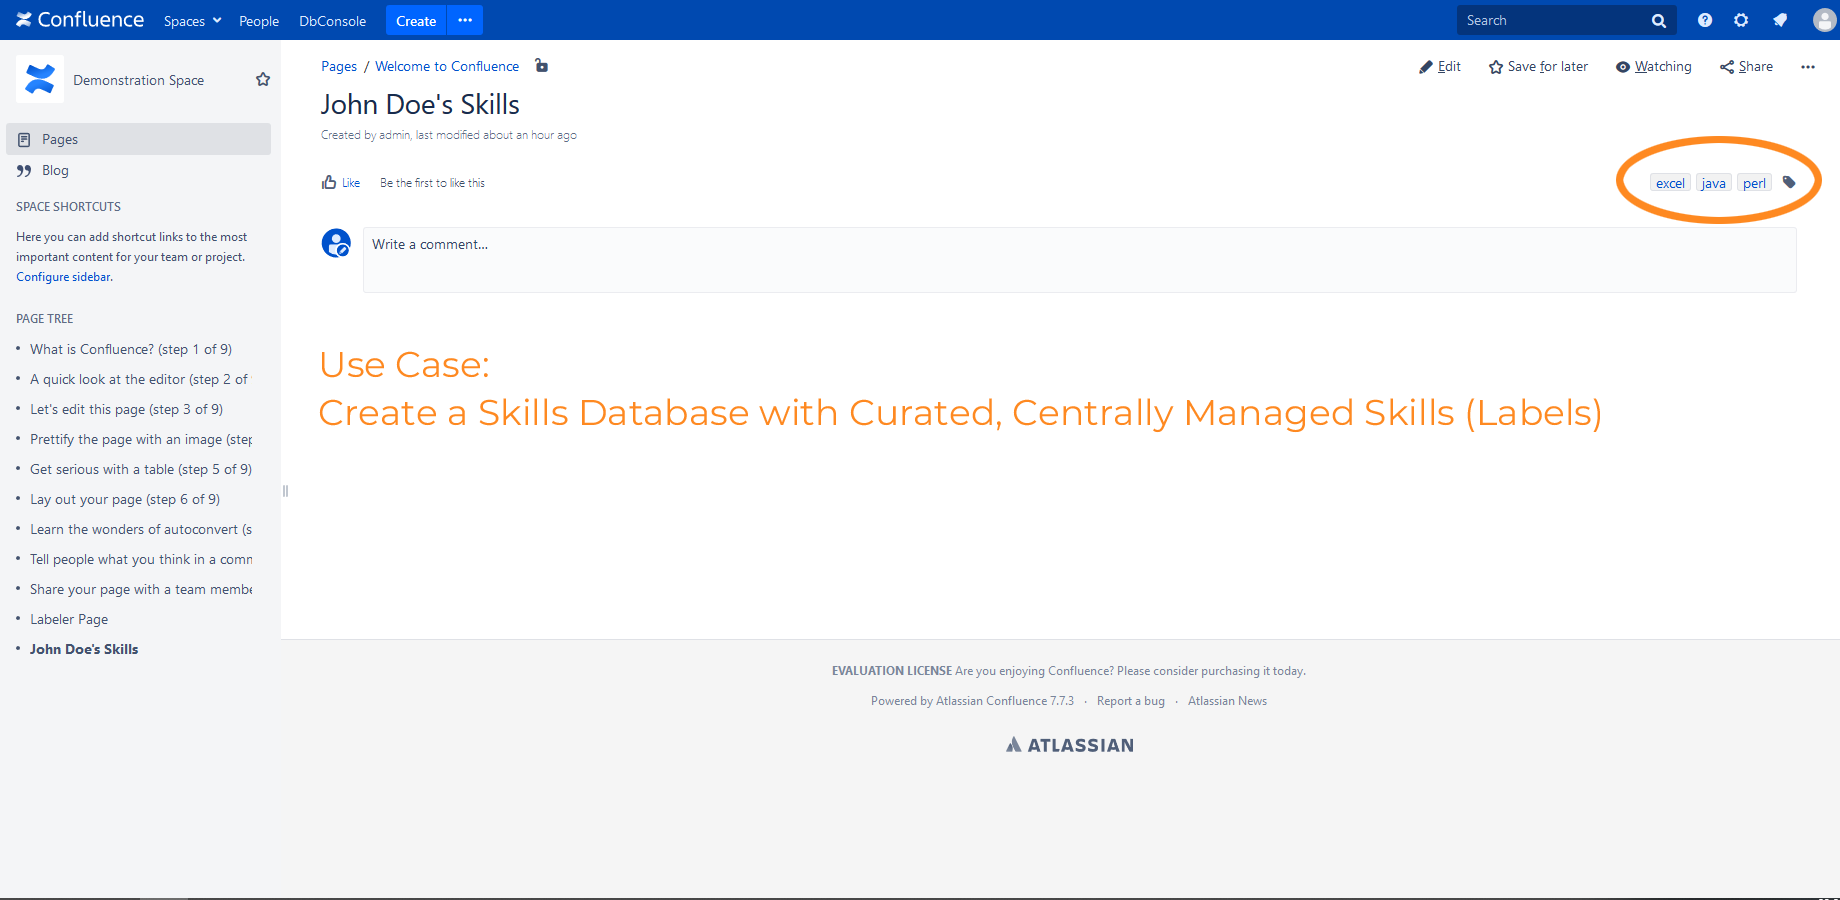Click the page restrictions padlock icon
Image resolution: width=1840 pixels, height=900 pixels.
tap(541, 65)
